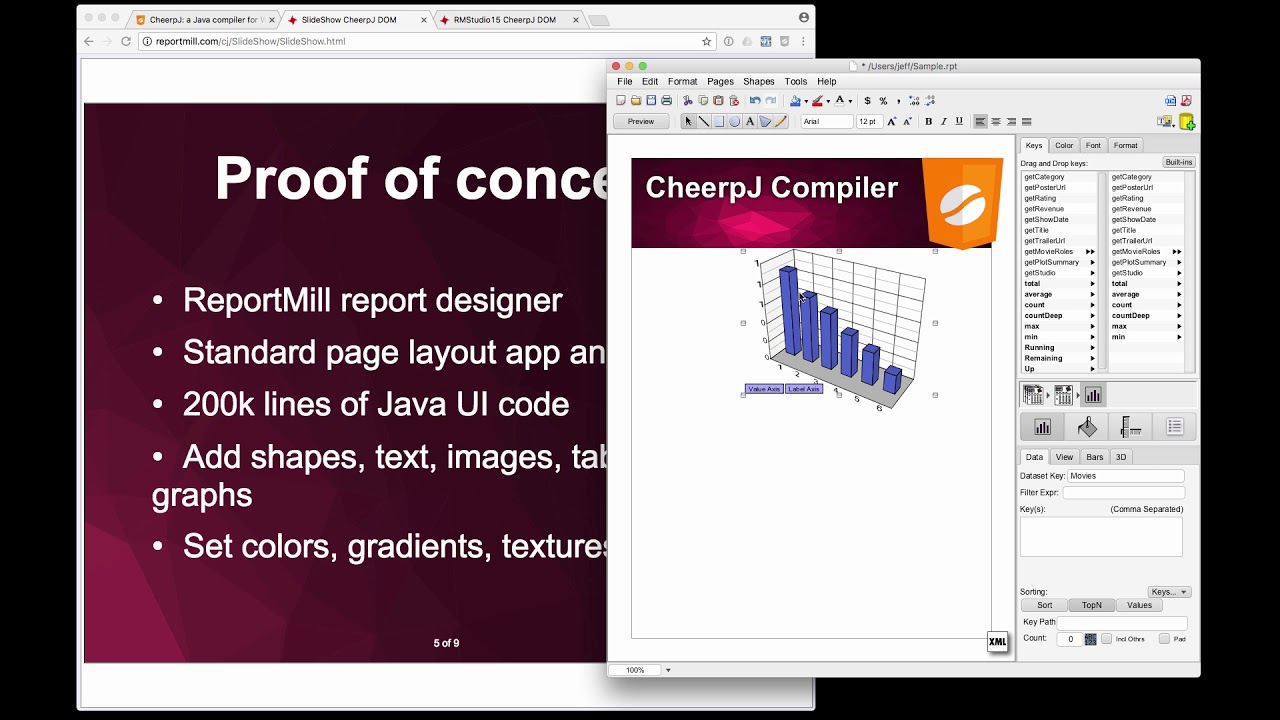
Task: Select the Line tool
Action: coord(704,121)
